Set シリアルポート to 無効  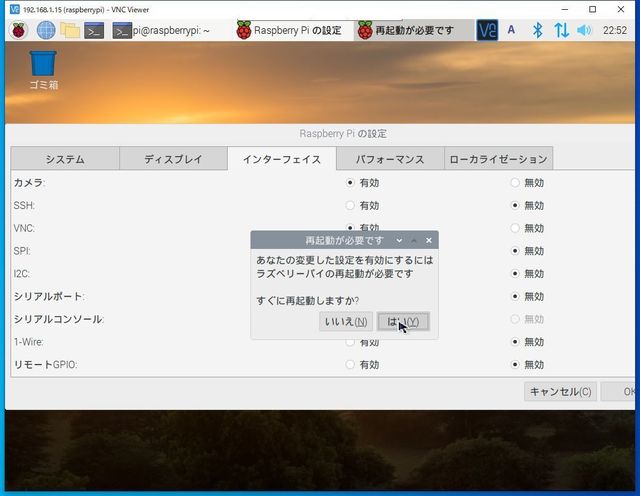tap(515, 296)
